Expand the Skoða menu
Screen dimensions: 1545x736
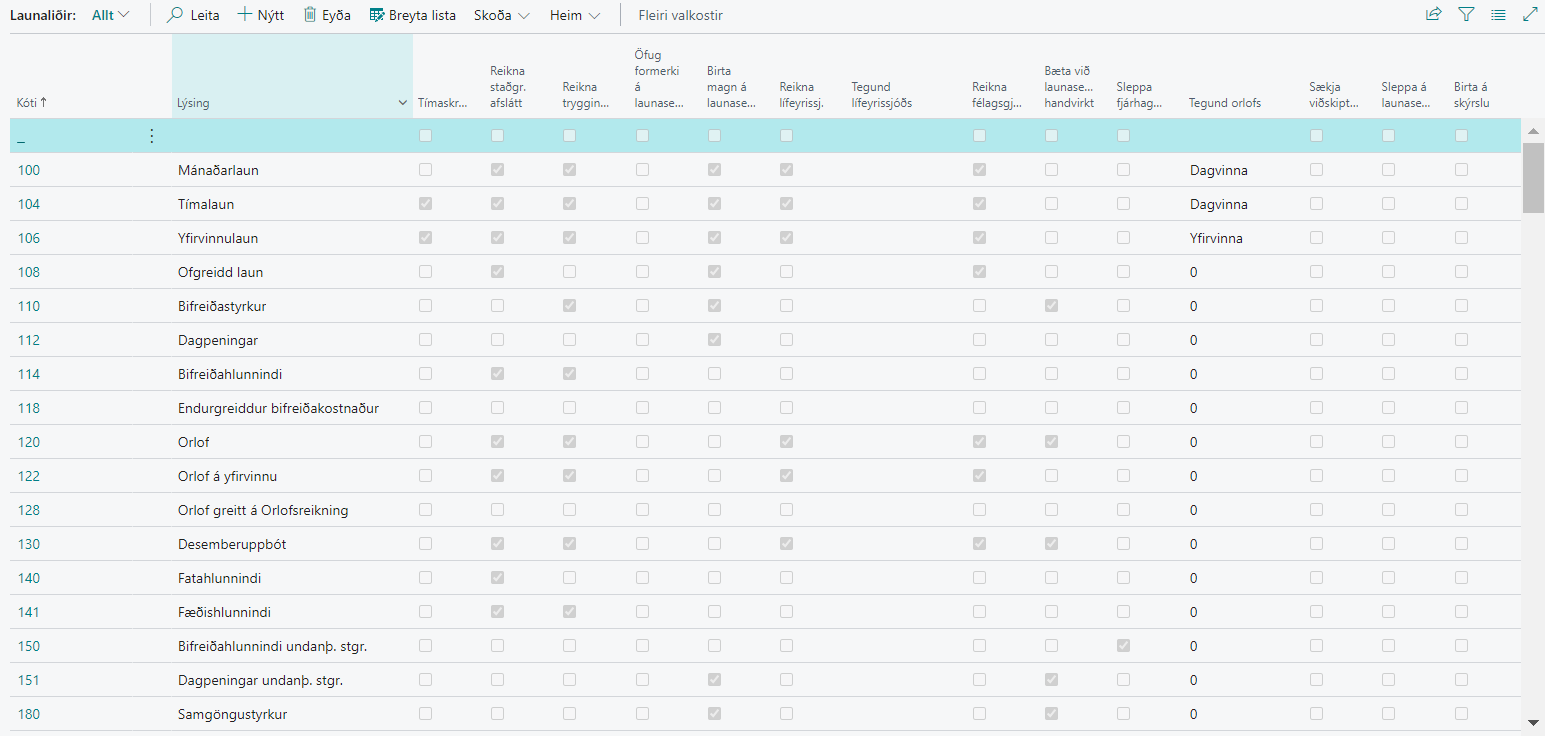pos(501,15)
